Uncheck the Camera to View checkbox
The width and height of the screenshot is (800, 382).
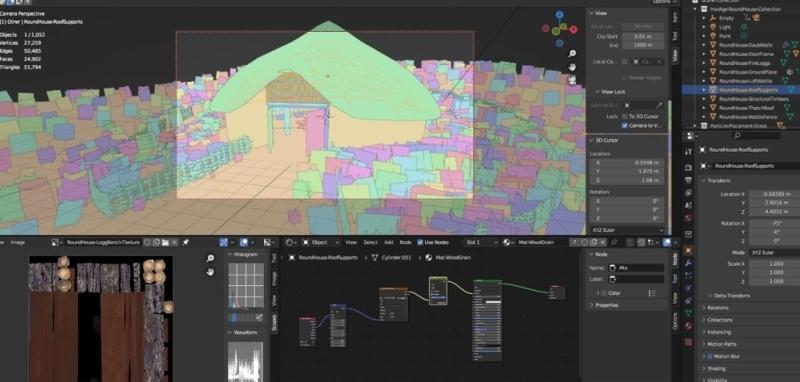pyautogui.click(x=624, y=125)
